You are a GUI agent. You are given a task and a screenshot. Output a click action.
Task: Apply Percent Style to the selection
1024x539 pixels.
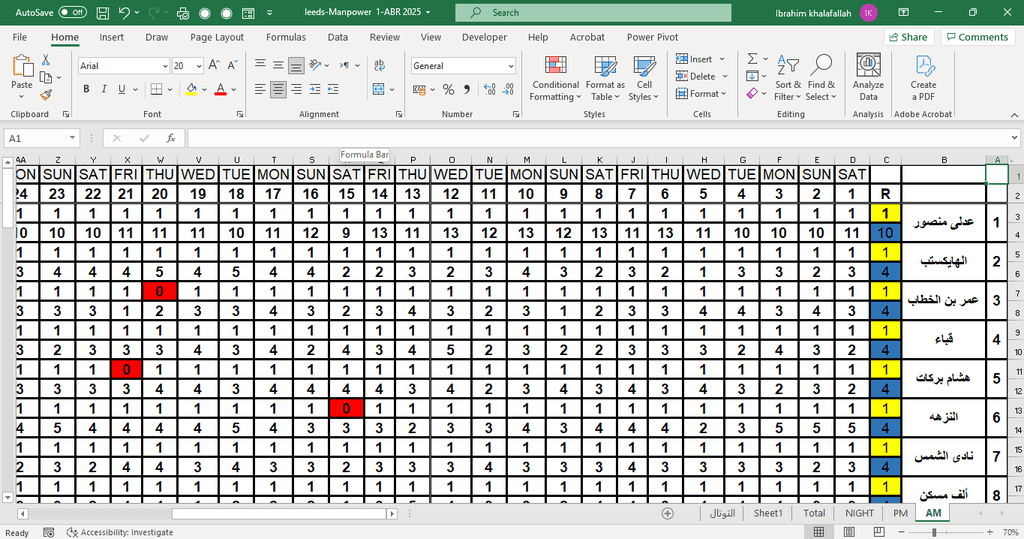click(x=448, y=90)
